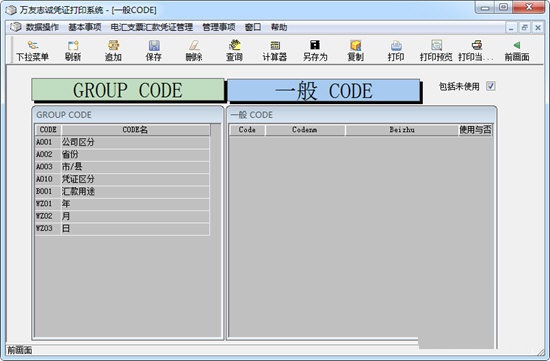The height and width of the screenshot is (361, 550).
Task: Open the 查询 search icon
Action: point(234,45)
